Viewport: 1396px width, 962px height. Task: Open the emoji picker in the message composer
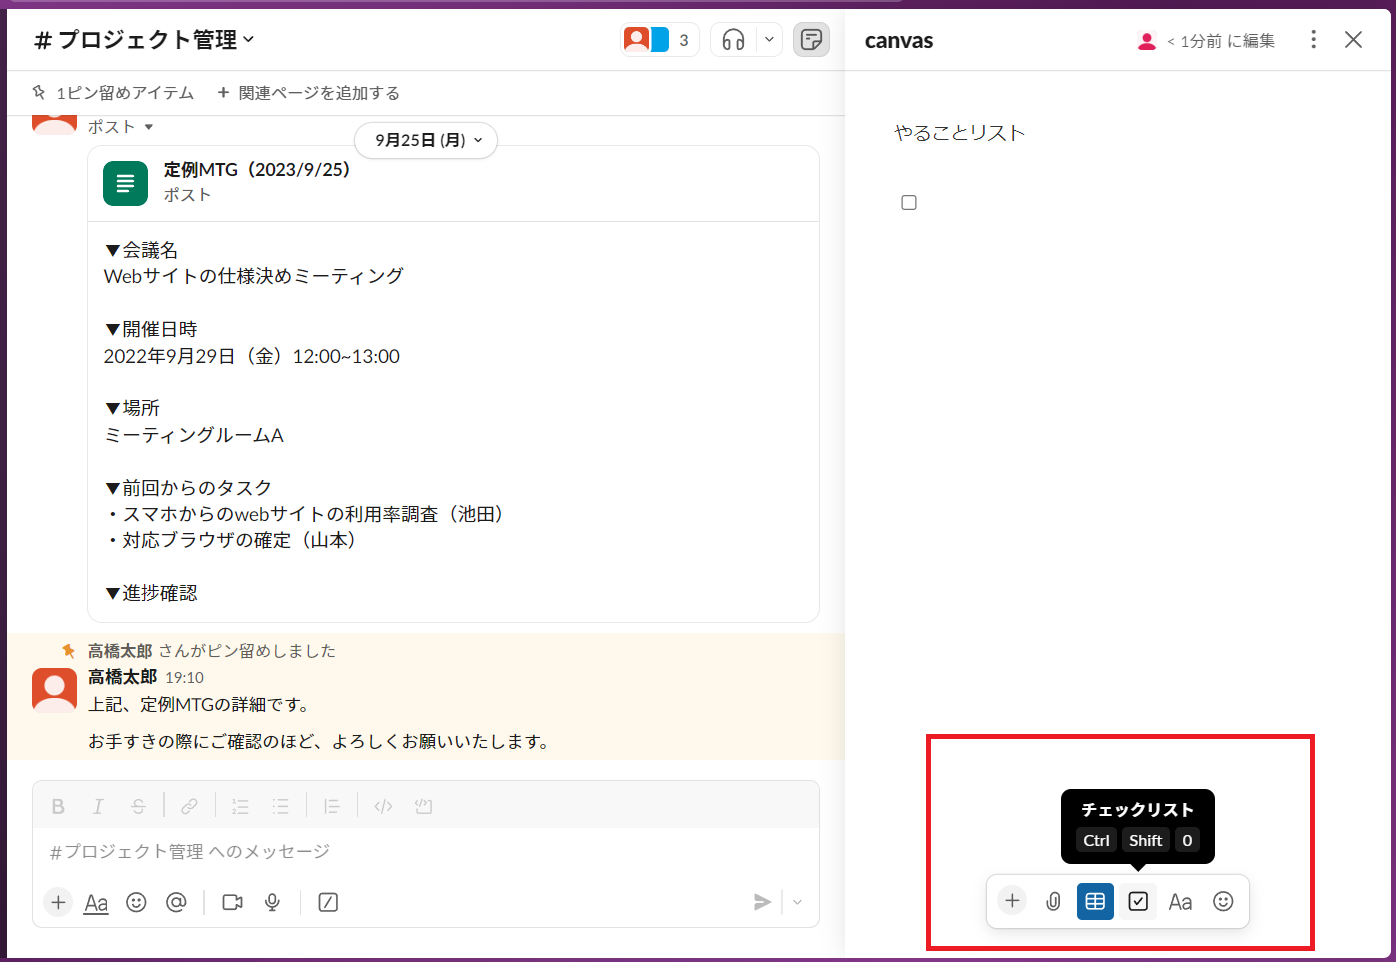tap(136, 902)
